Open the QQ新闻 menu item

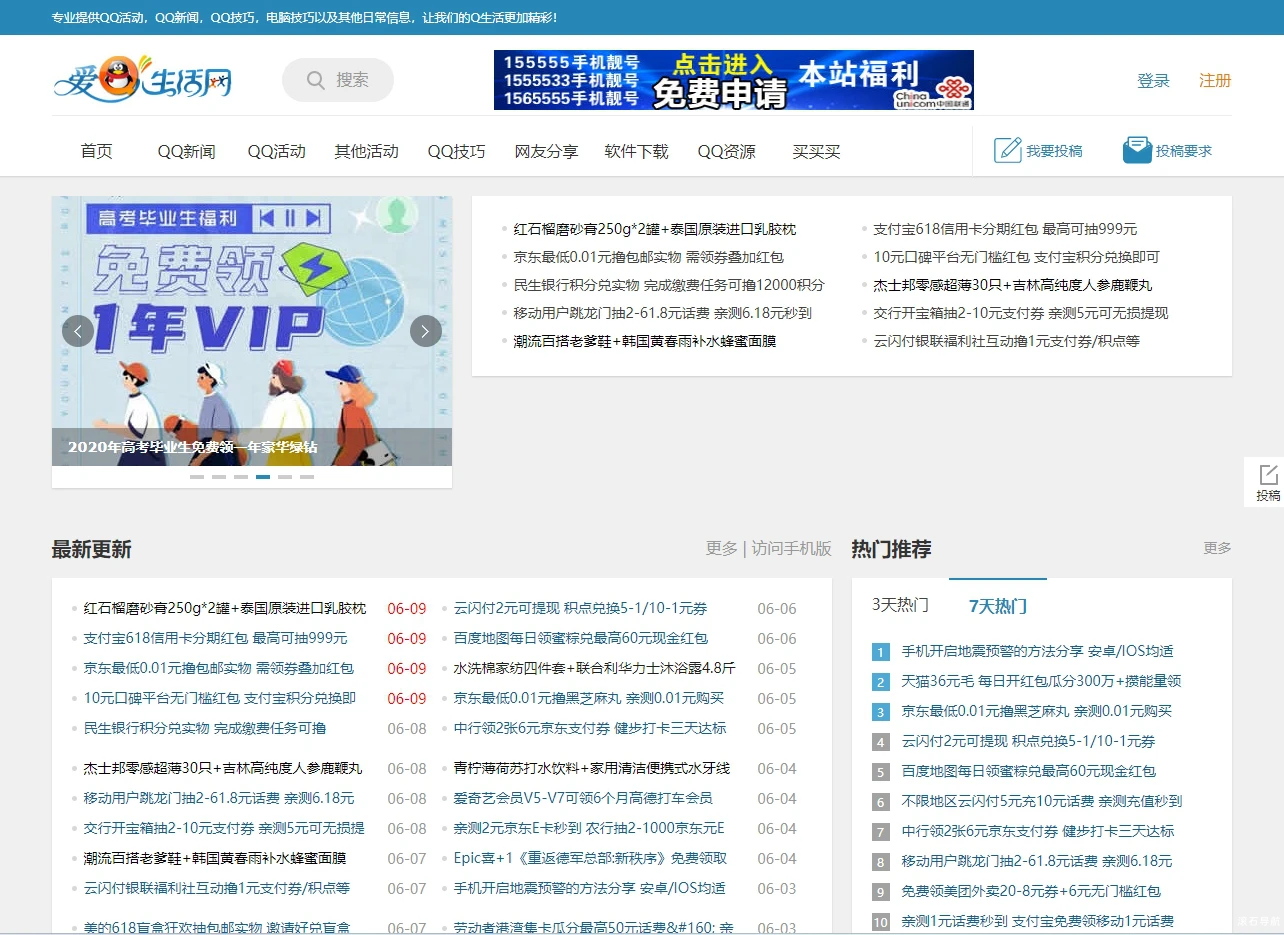tap(186, 152)
